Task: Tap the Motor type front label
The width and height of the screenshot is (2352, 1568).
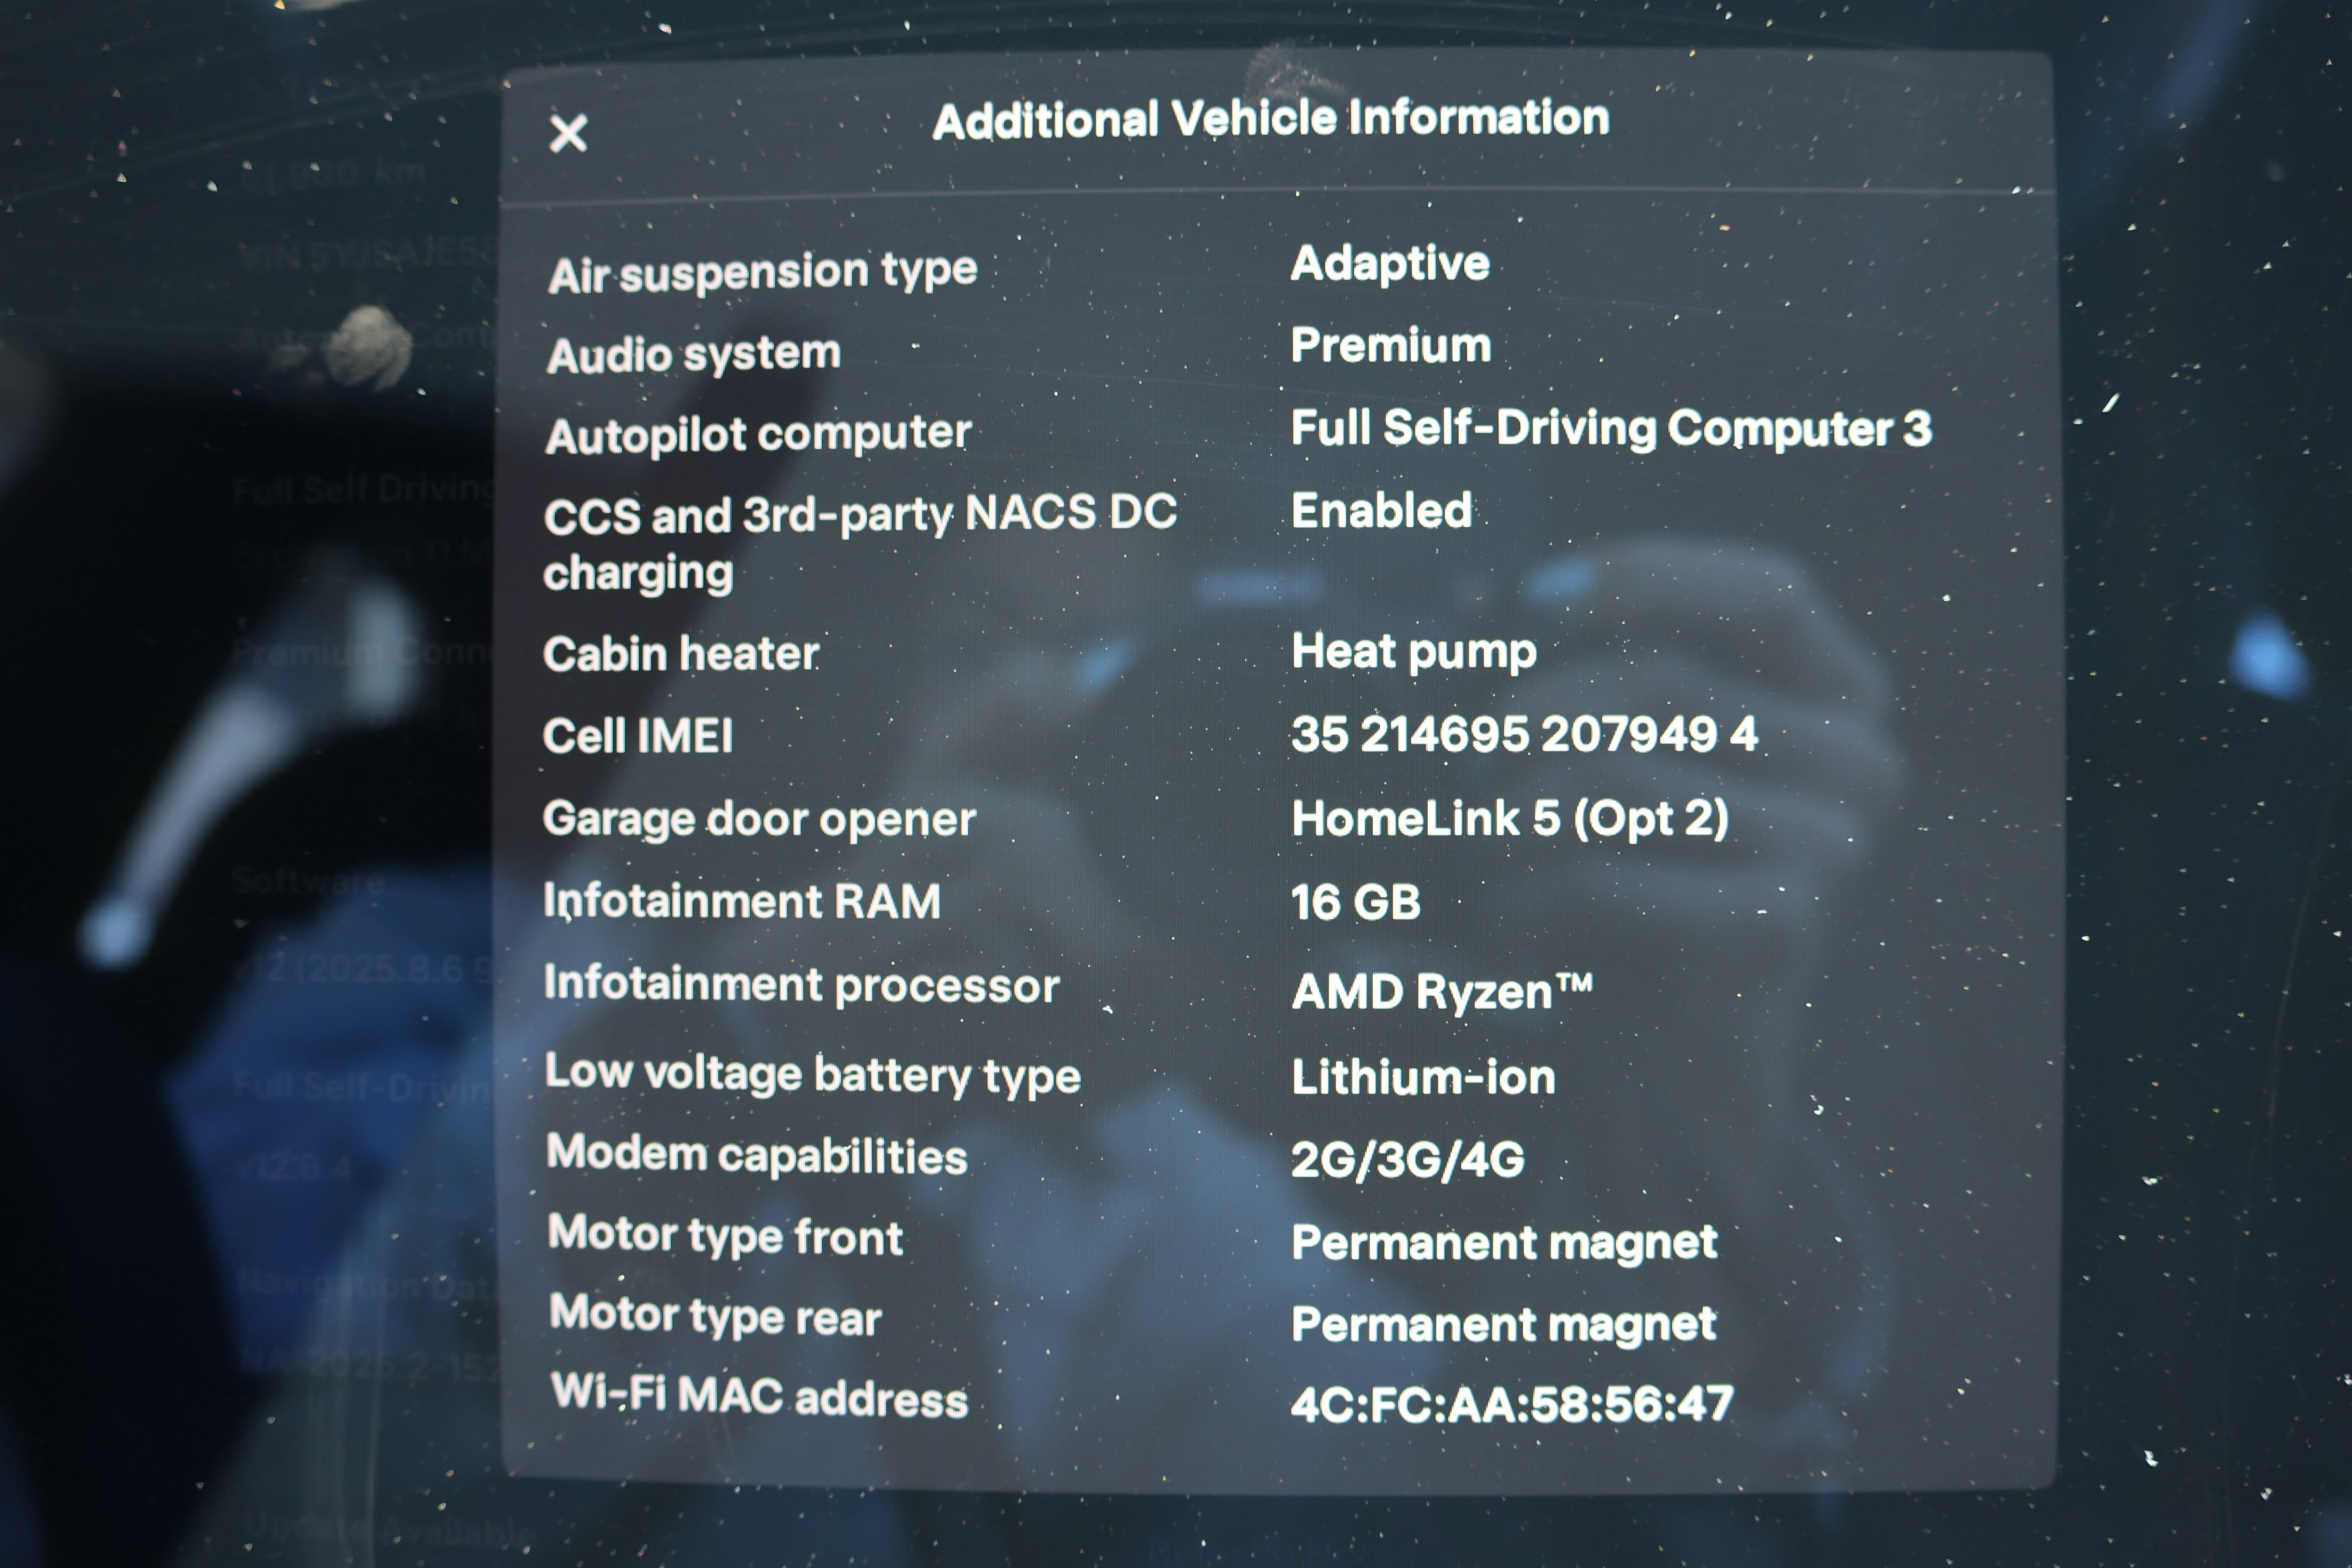Action: 725,1236
